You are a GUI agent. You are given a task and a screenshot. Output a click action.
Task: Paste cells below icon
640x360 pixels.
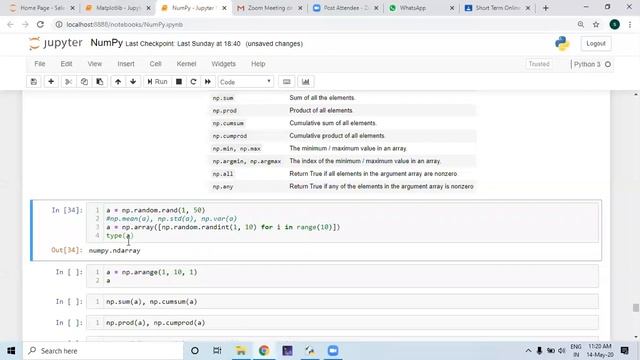click(x=100, y=82)
